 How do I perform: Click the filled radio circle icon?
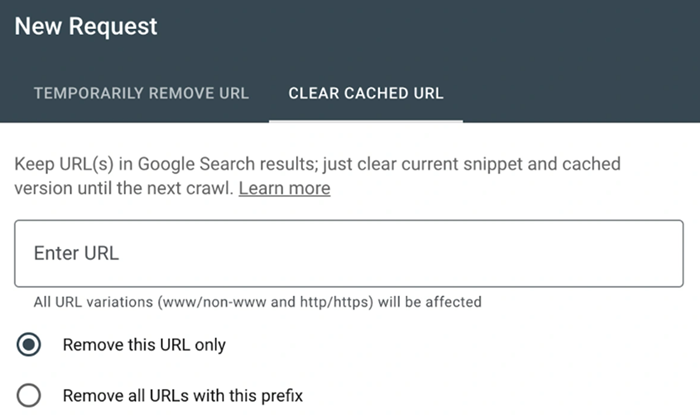coord(29,345)
